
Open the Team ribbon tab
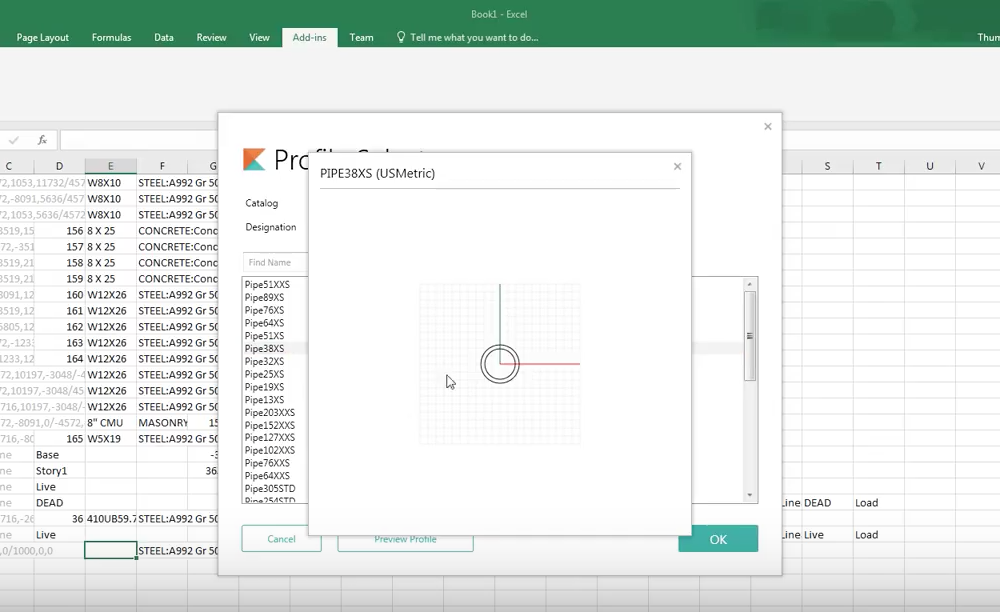click(361, 38)
